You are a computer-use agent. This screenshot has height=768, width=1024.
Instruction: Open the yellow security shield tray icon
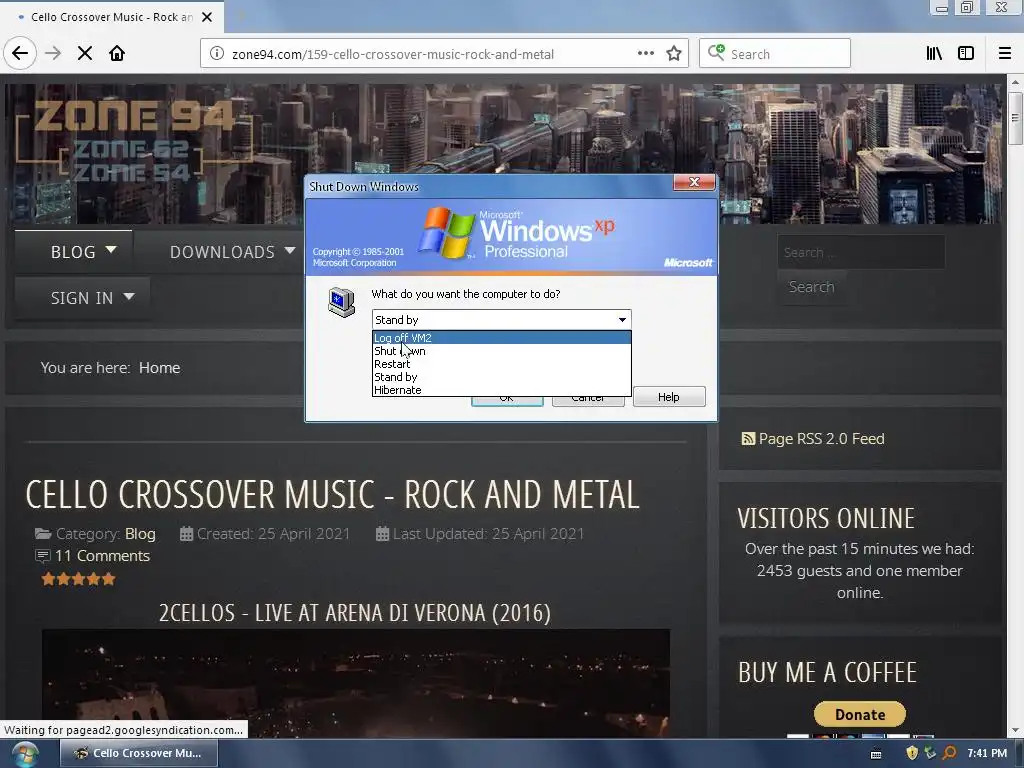tap(912, 754)
